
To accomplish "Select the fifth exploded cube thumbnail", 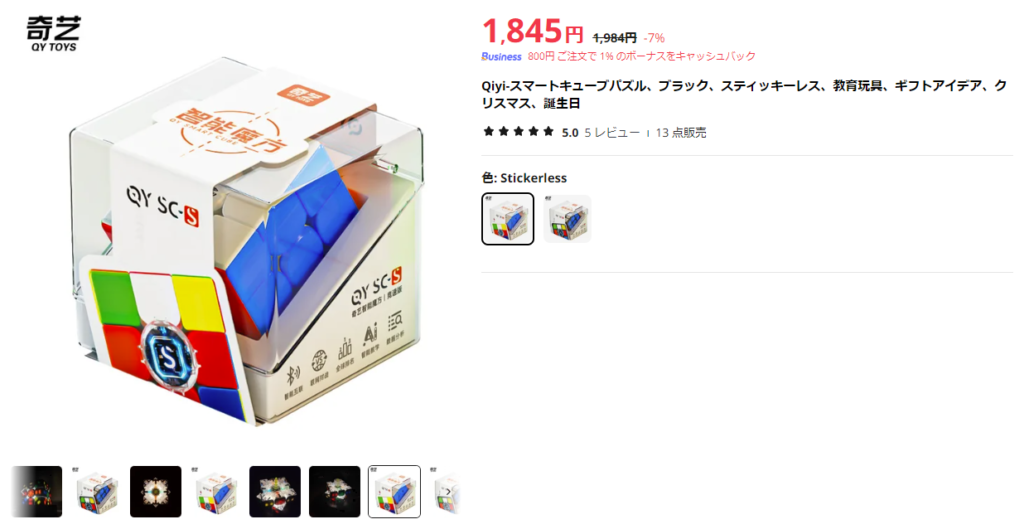I will (x=275, y=492).
